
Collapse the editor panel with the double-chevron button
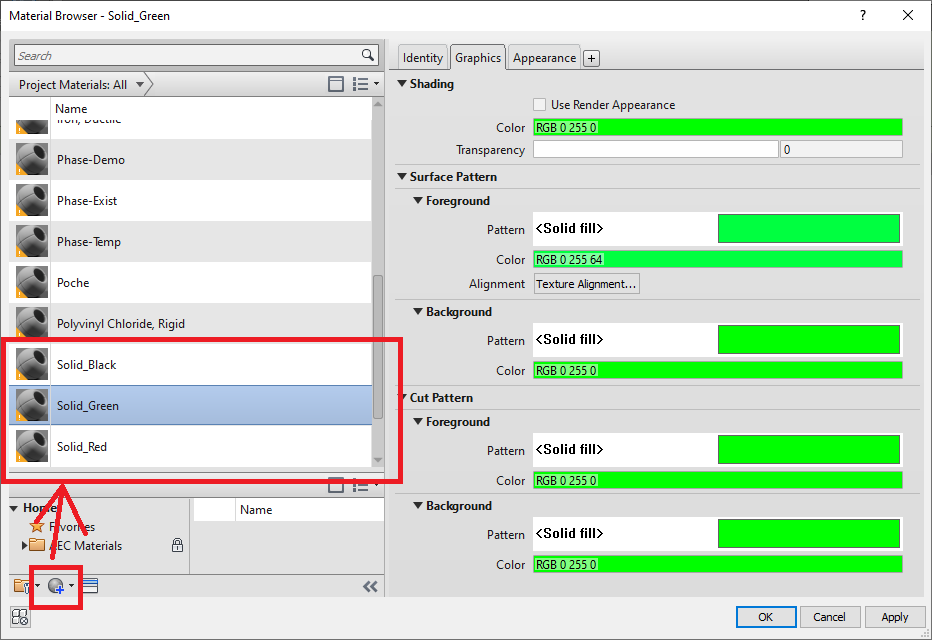(x=370, y=587)
